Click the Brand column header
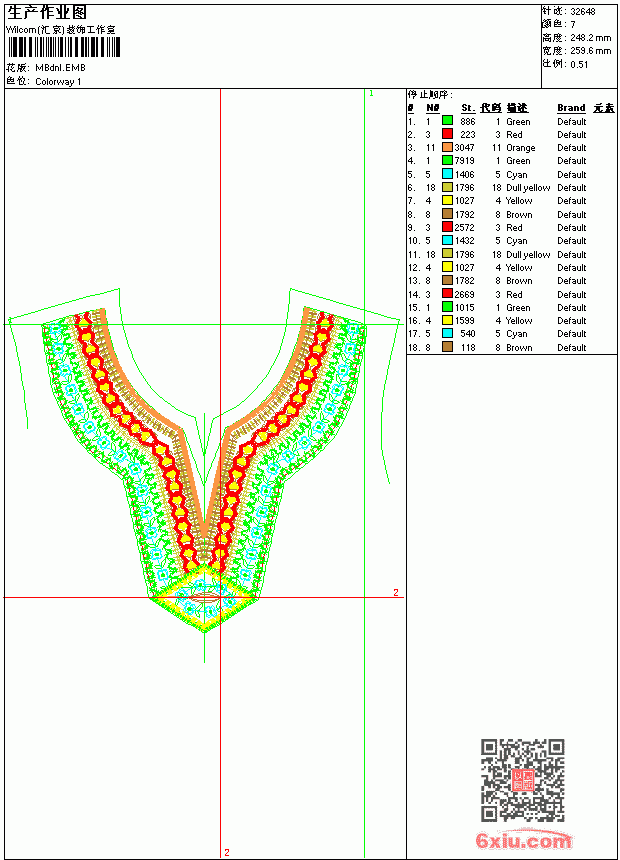The height and width of the screenshot is (860, 620). (x=571, y=108)
